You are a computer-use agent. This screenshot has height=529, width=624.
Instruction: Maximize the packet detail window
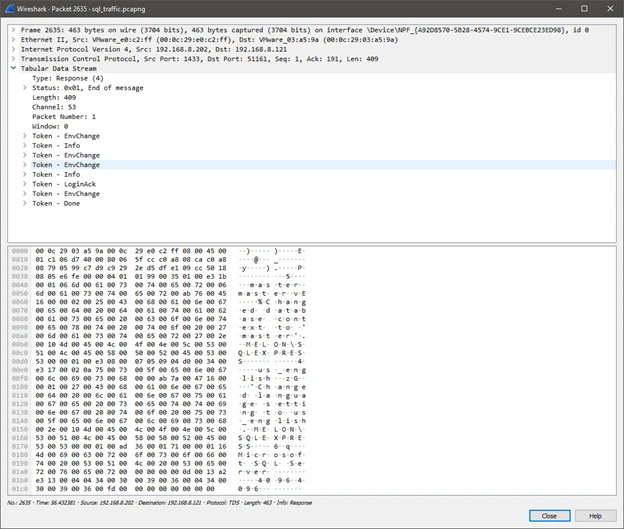pyautogui.click(x=584, y=8)
